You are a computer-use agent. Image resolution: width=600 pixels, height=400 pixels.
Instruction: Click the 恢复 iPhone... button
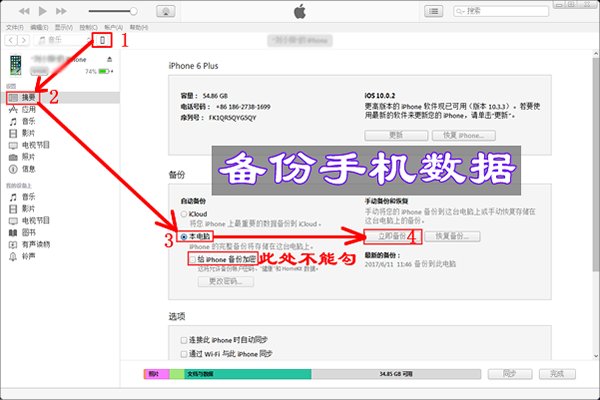click(464, 136)
